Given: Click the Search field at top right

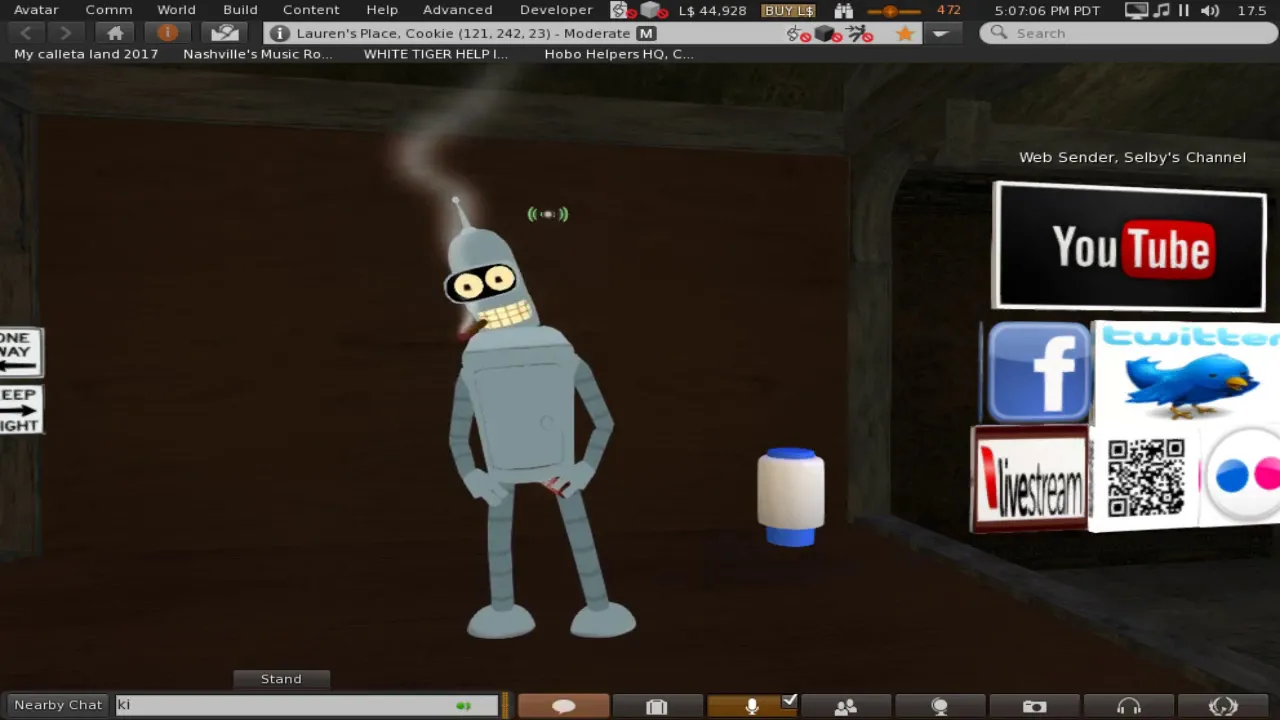Looking at the screenshot, I should click(1126, 33).
